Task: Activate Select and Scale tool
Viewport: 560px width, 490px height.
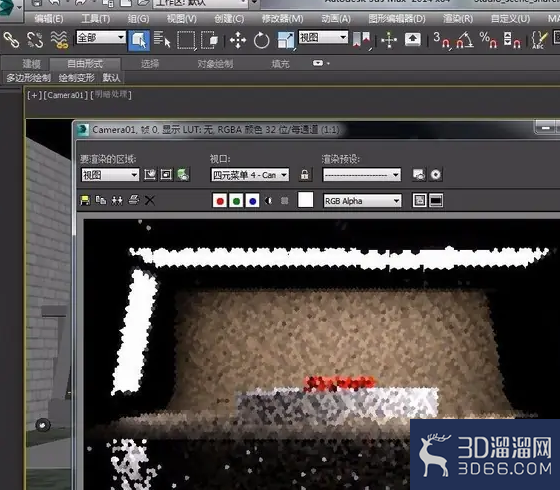Action: coord(286,40)
